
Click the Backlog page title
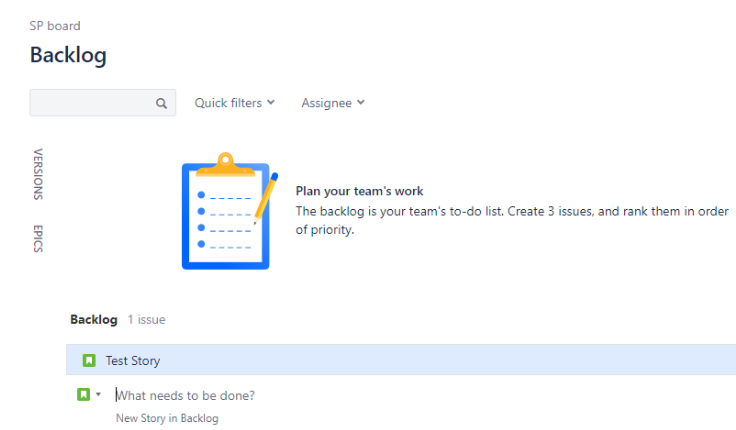(x=68, y=55)
